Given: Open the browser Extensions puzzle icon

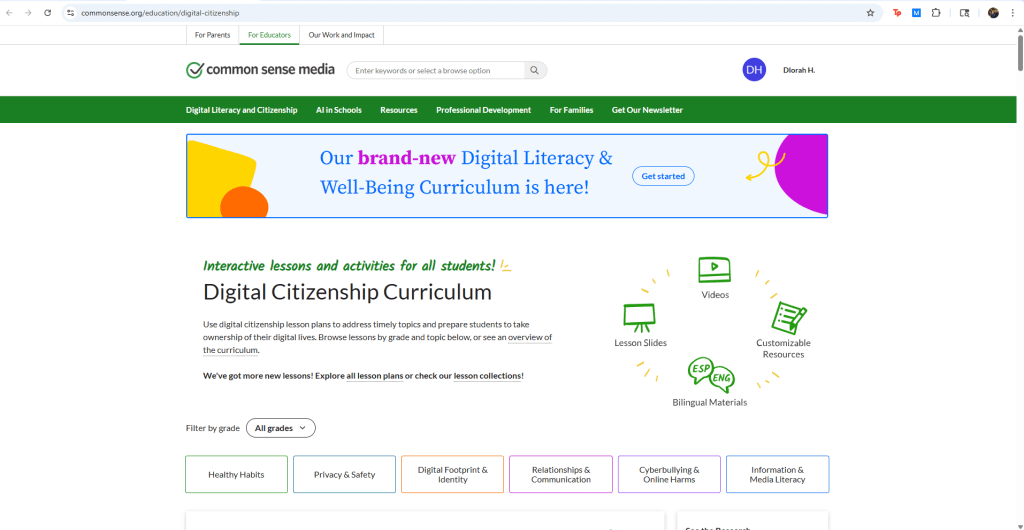Looking at the screenshot, I should 936,13.
